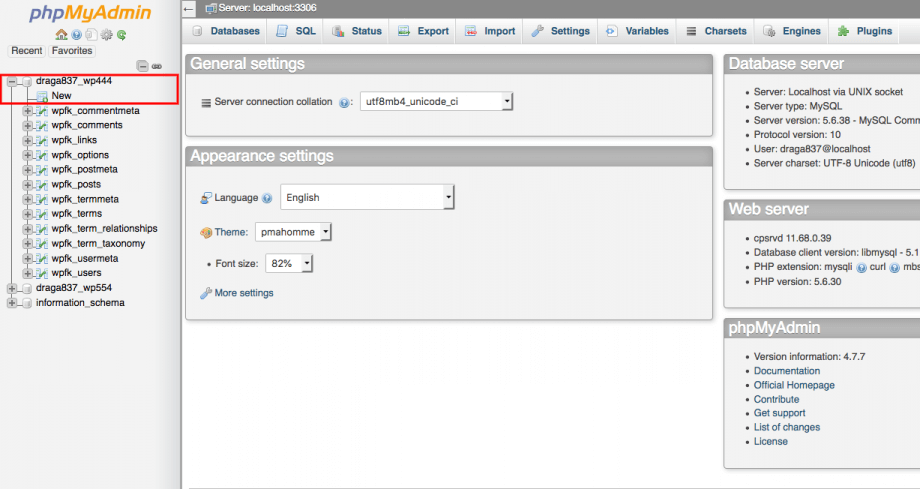Switch to the Databases tab

[225, 31]
